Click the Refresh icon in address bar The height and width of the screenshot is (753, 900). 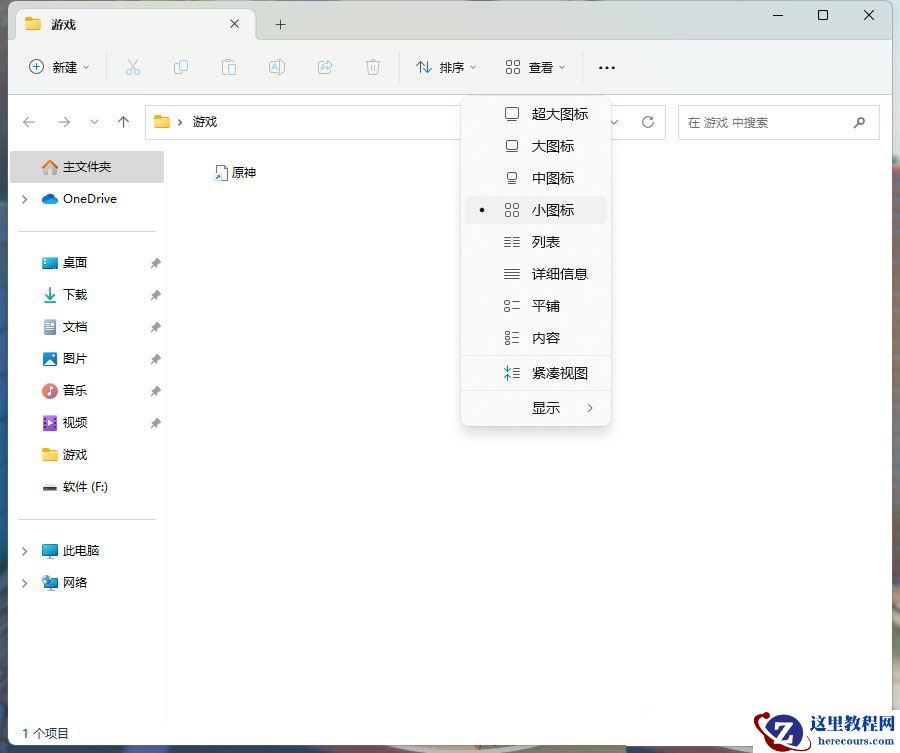pyautogui.click(x=647, y=122)
